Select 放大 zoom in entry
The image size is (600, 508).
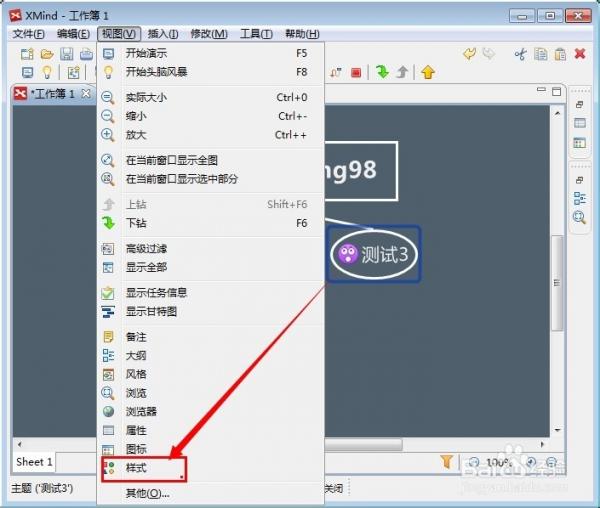coord(210,135)
